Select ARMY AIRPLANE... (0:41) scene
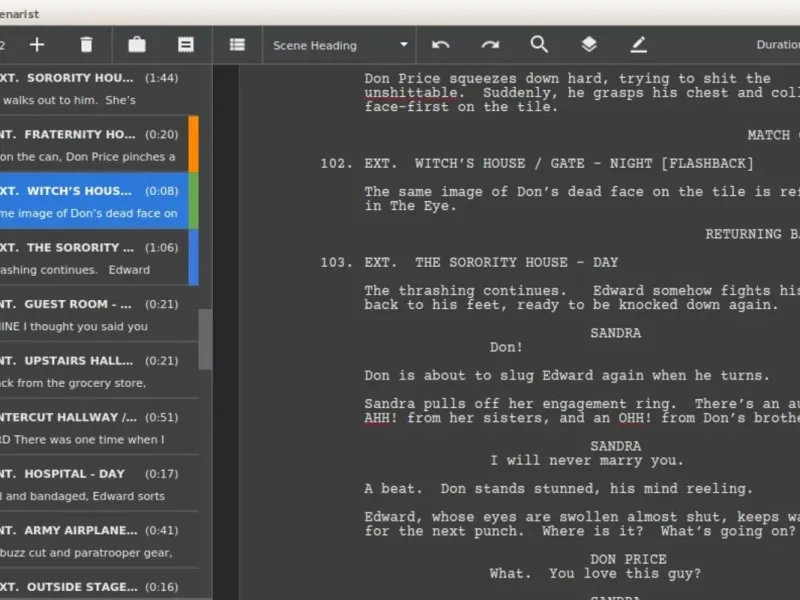The height and width of the screenshot is (600, 800). click(x=99, y=541)
